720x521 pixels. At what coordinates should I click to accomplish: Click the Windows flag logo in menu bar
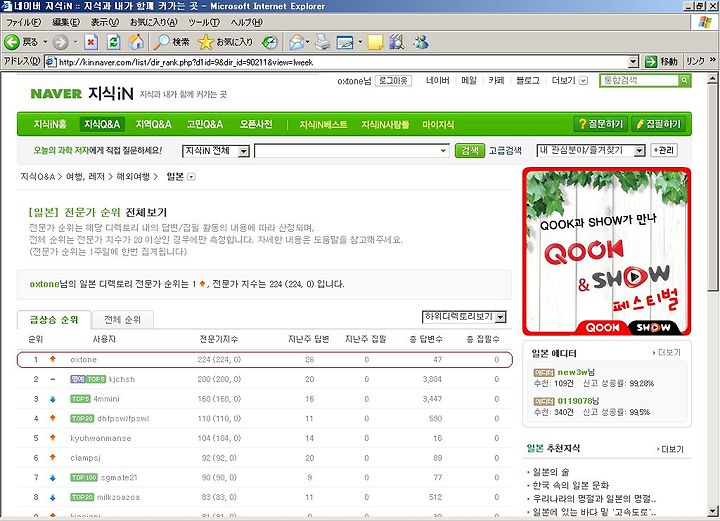(x=705, y=22)
